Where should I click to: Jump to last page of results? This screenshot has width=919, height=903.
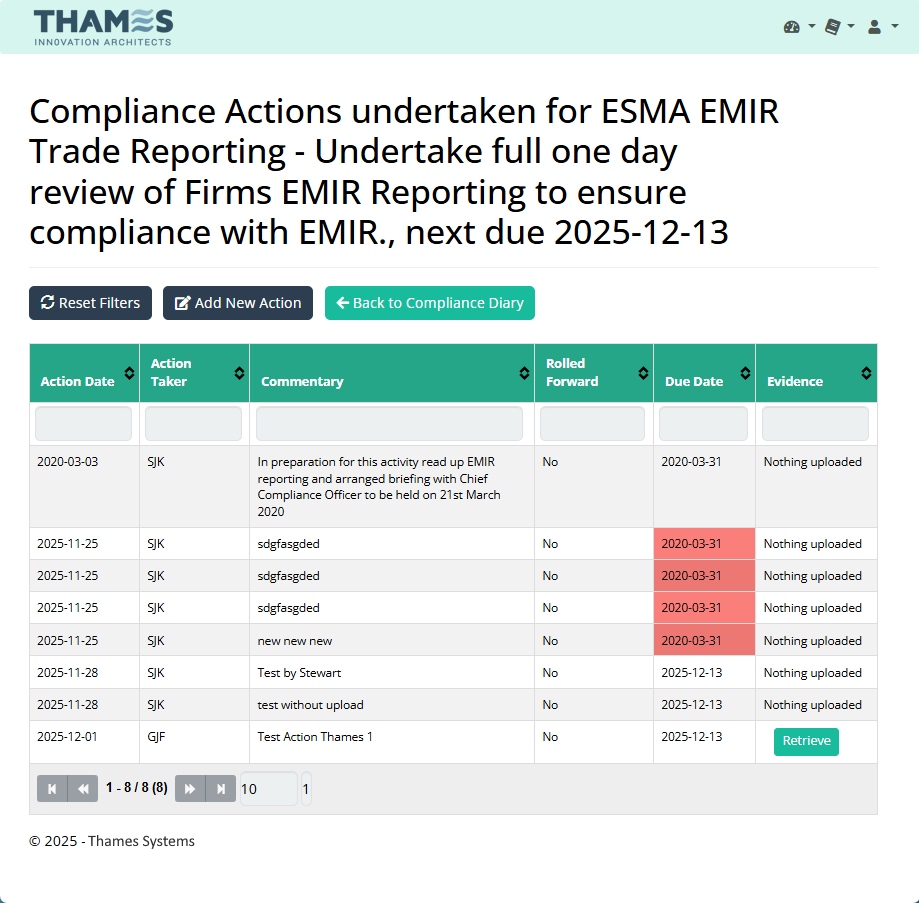[221, 789]
